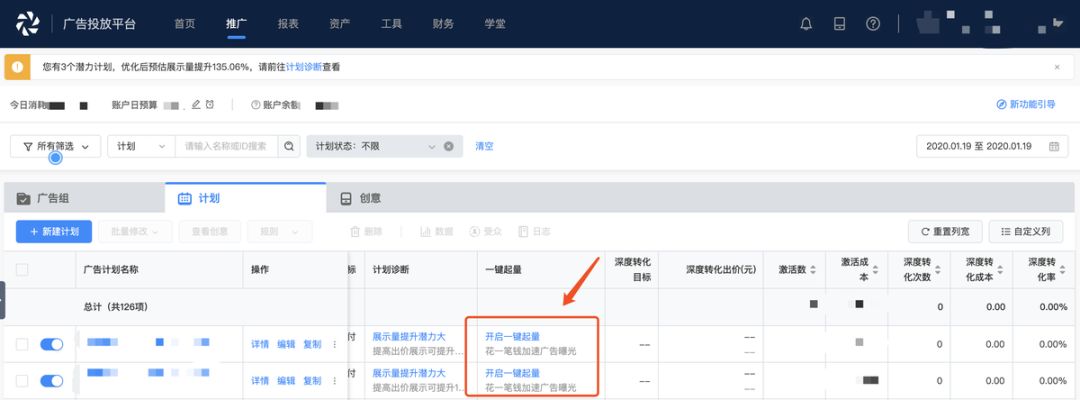Open the 计划 search type dropdown
Screen dimensions: 1080x400
140,146
